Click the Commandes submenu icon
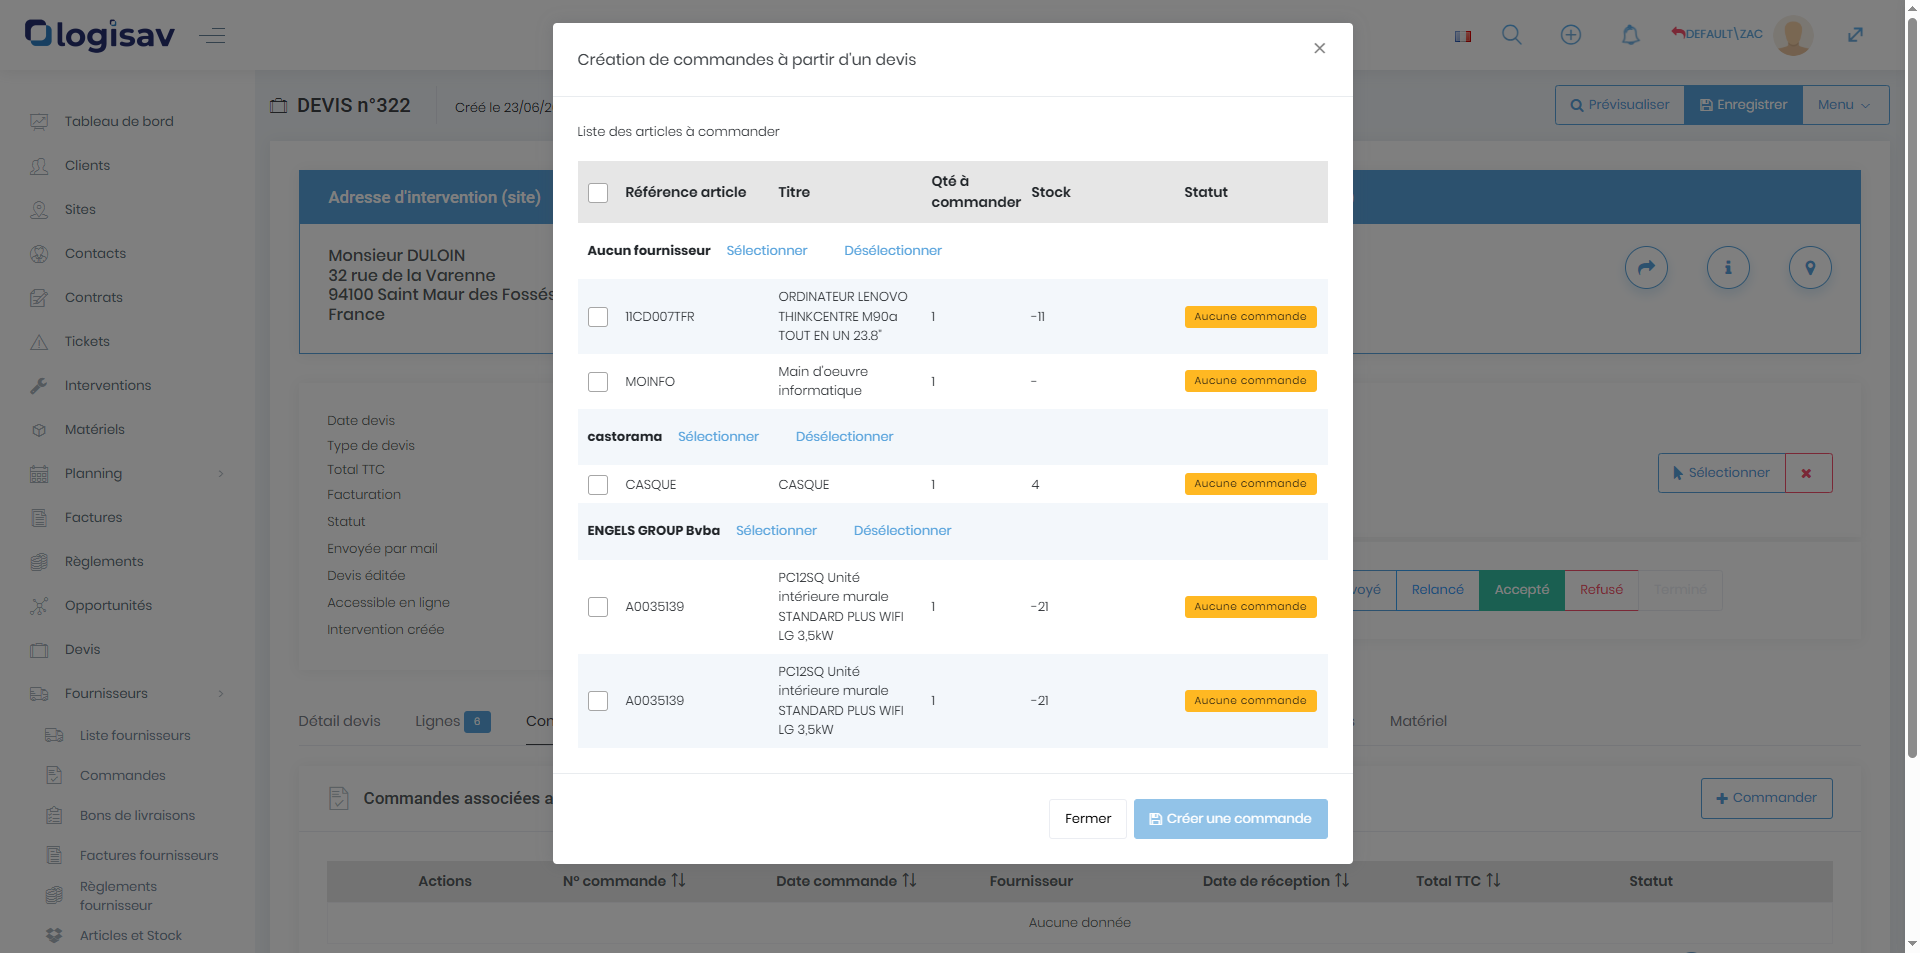Viewport: 1920px width, 953px height. (54, 775)
